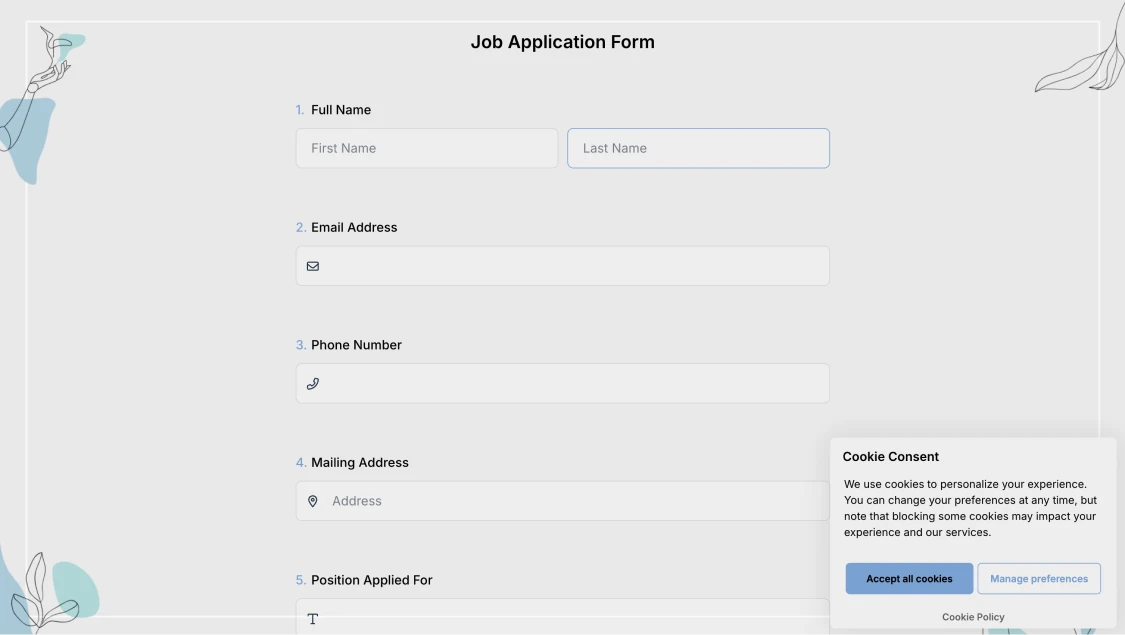Click the Email Address question label
Screen dimensions: 1125x635
(353, 227)
